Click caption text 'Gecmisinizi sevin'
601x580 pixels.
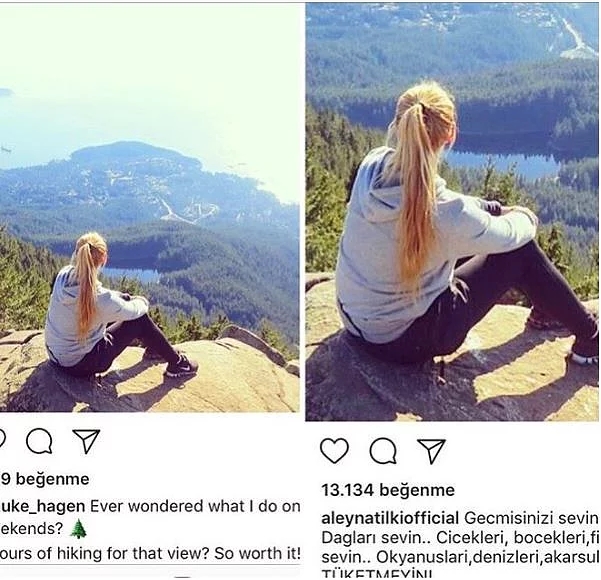531,518
